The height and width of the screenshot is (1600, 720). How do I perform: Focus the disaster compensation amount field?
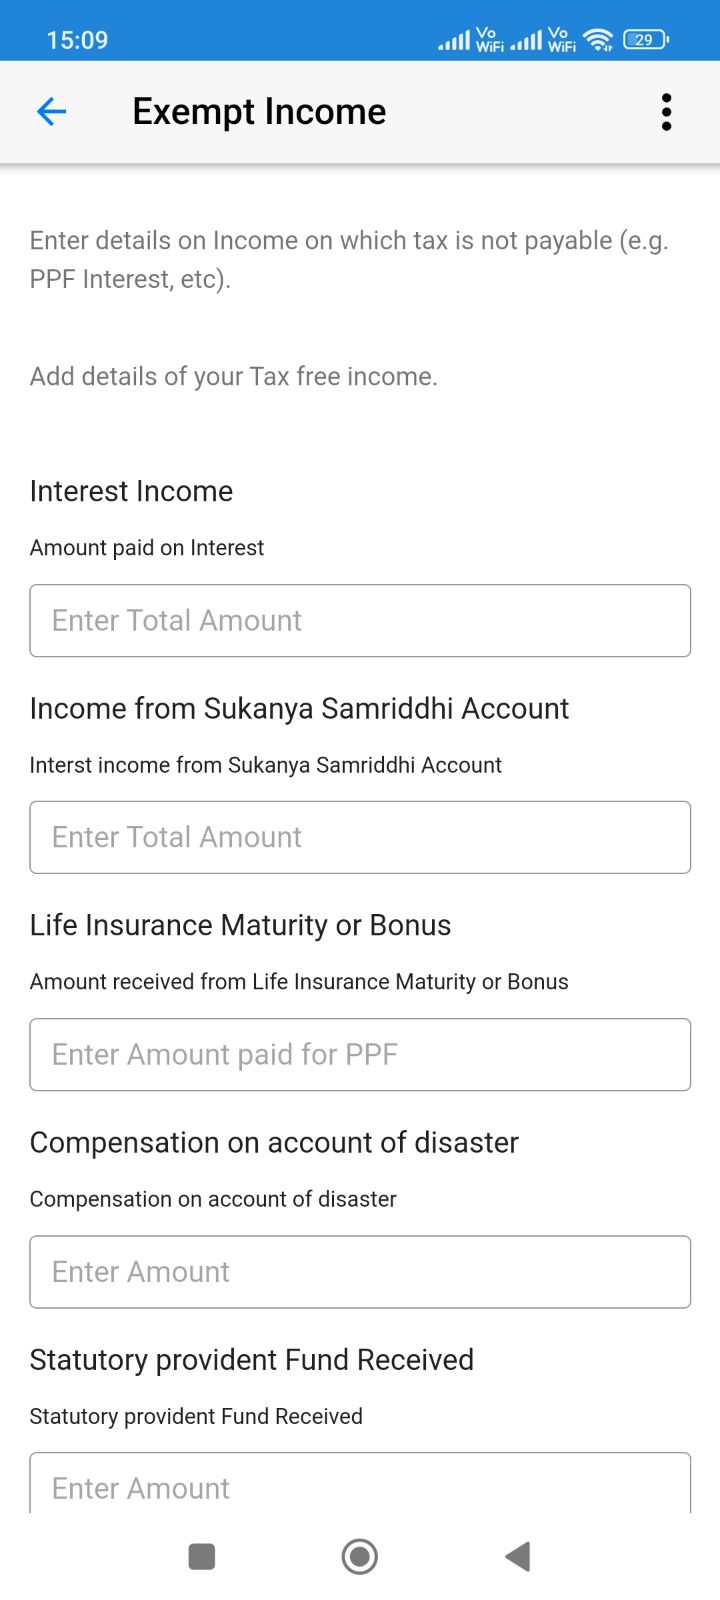360,1272
